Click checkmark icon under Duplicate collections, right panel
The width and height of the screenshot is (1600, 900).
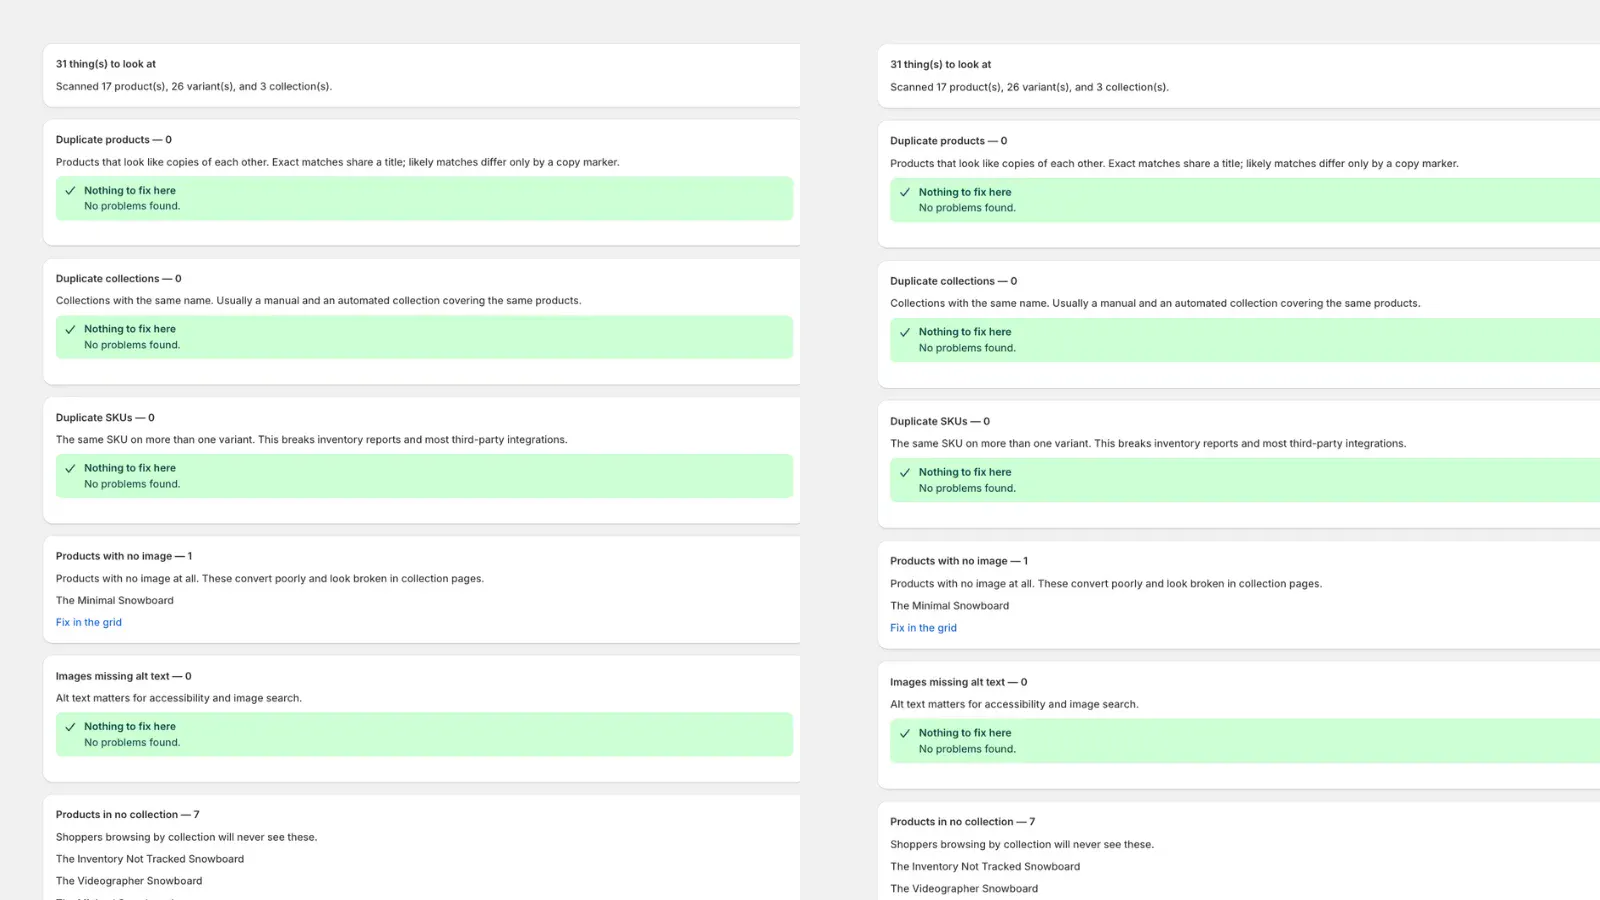(905, 332)
